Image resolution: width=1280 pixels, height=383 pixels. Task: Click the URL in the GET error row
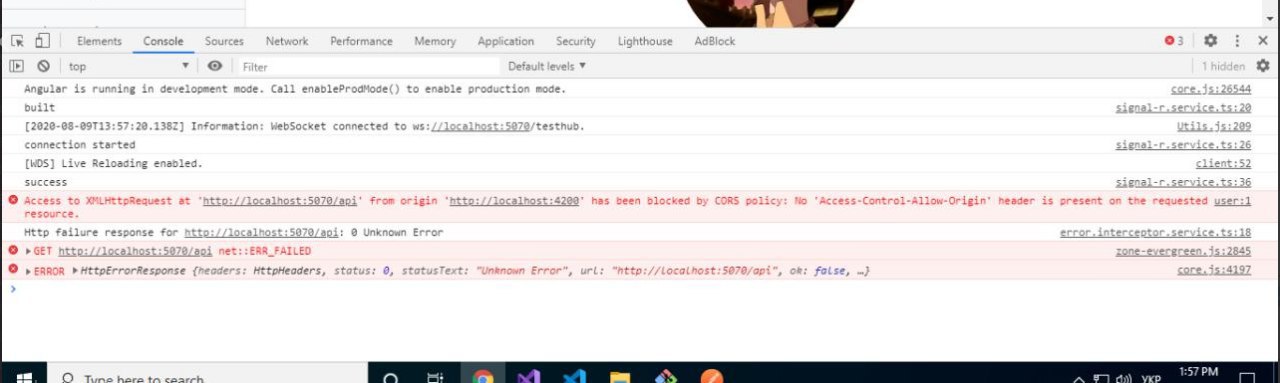(x=135, y=251)
